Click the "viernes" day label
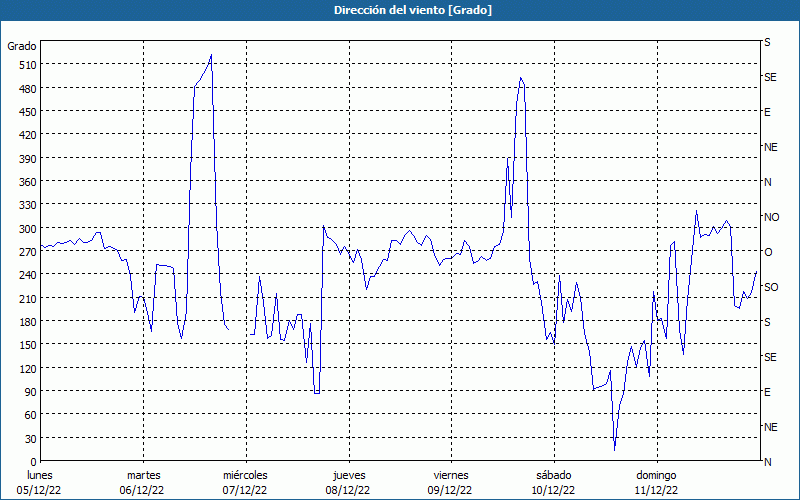 click(451, 475)
